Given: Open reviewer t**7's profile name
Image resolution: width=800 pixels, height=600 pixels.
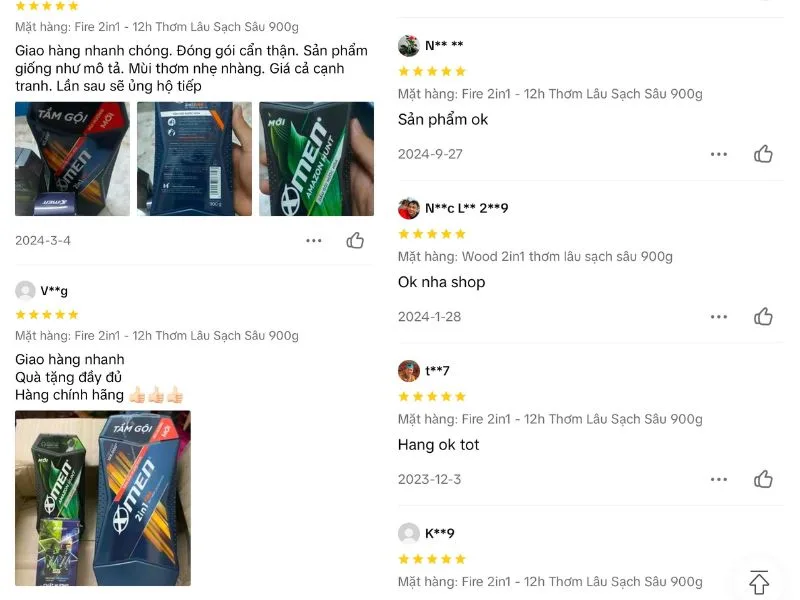Looking at the screenshot, I should [x=437, y=371].
